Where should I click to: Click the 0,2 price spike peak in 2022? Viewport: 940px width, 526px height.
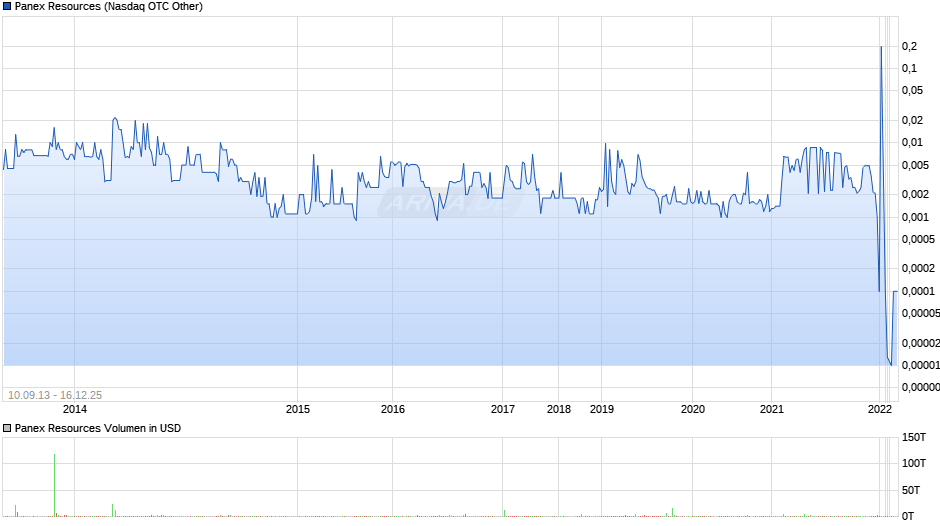[x=881, y=47]
